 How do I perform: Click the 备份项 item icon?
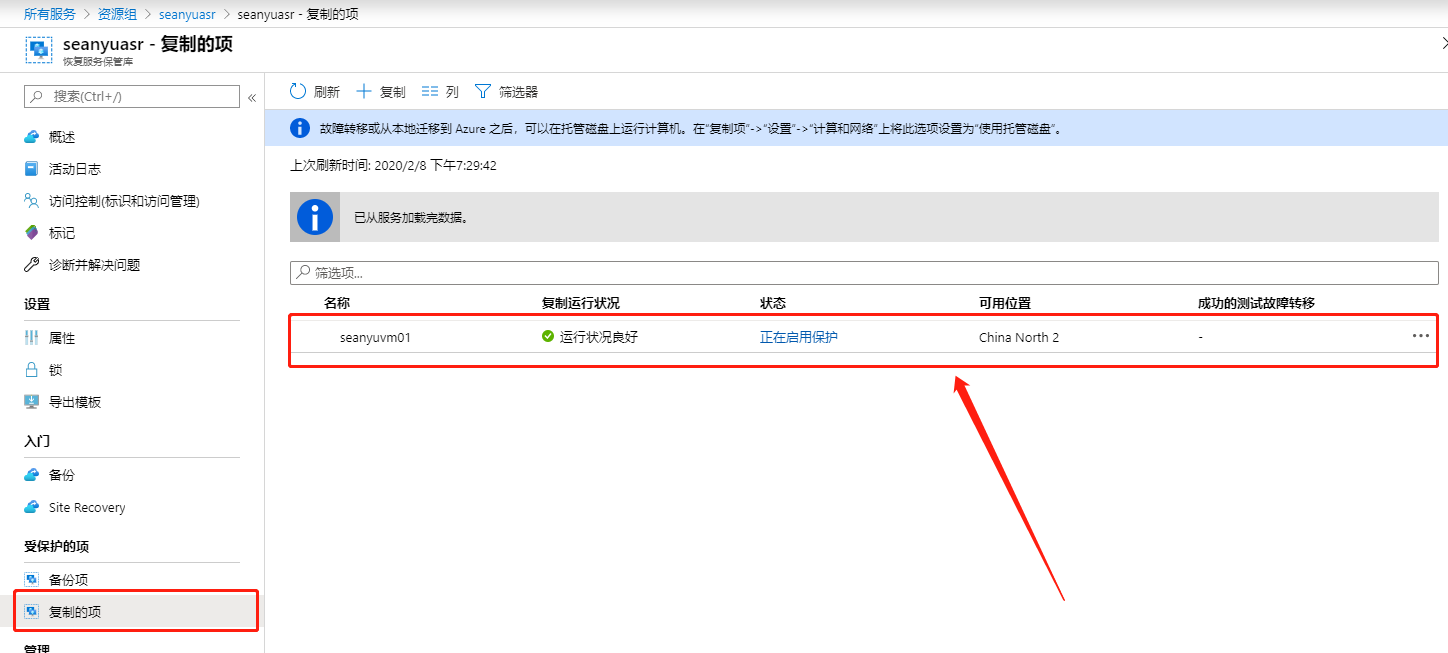[x=31, y=580]
